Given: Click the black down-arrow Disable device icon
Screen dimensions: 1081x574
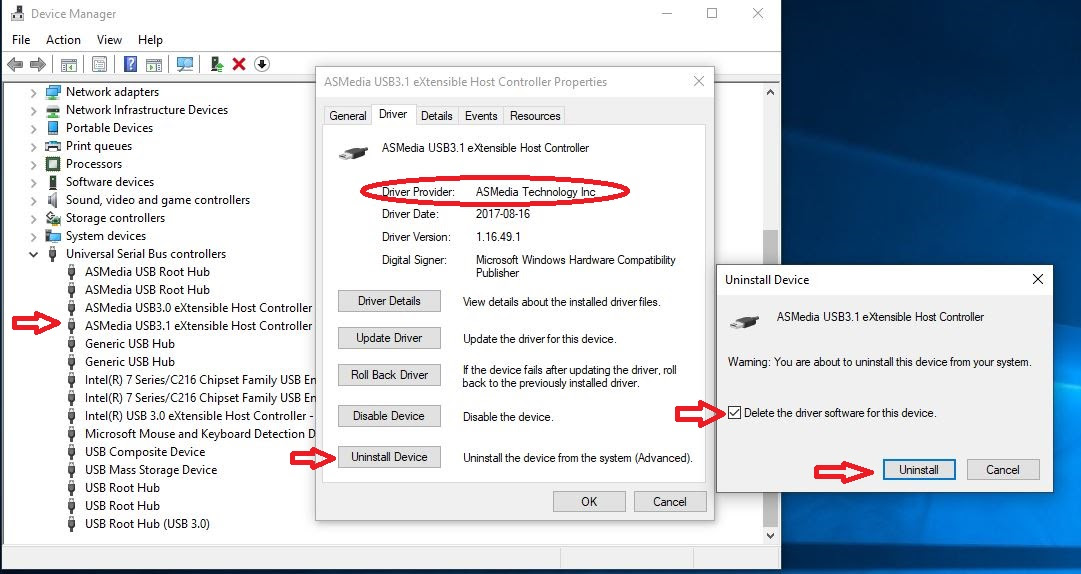Looking at the screenshot, I should click(261, 64).
